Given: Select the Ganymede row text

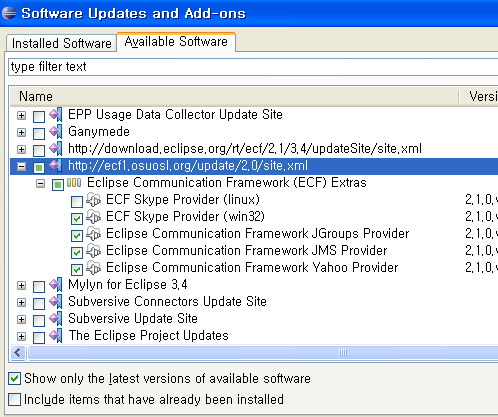Looking at the screenshot, I should point(99,132).
